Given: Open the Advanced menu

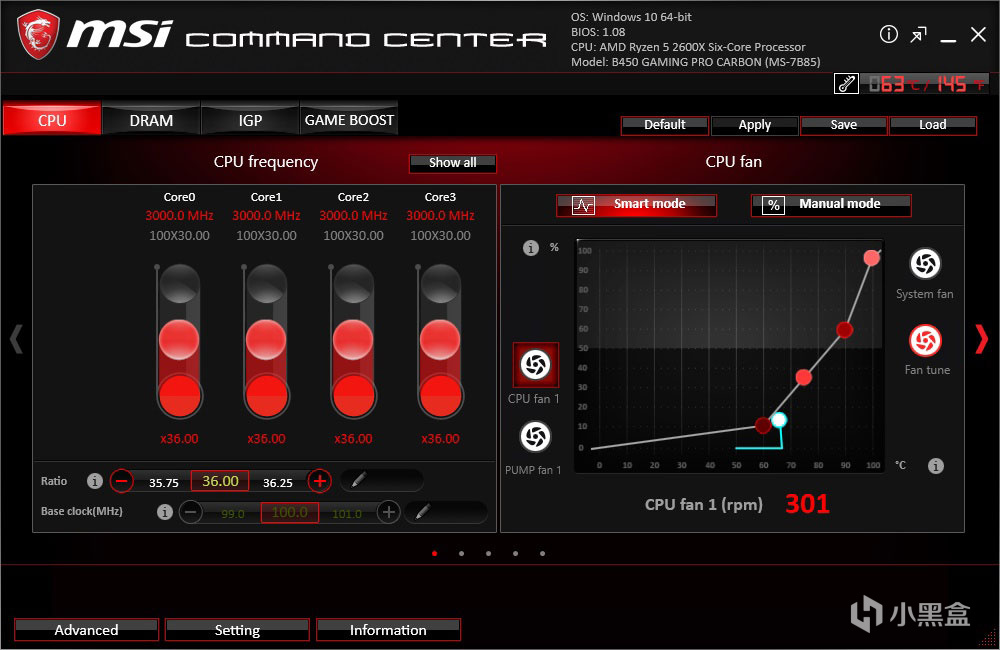Looking at the screenshot, I should [x=86, y=630].
